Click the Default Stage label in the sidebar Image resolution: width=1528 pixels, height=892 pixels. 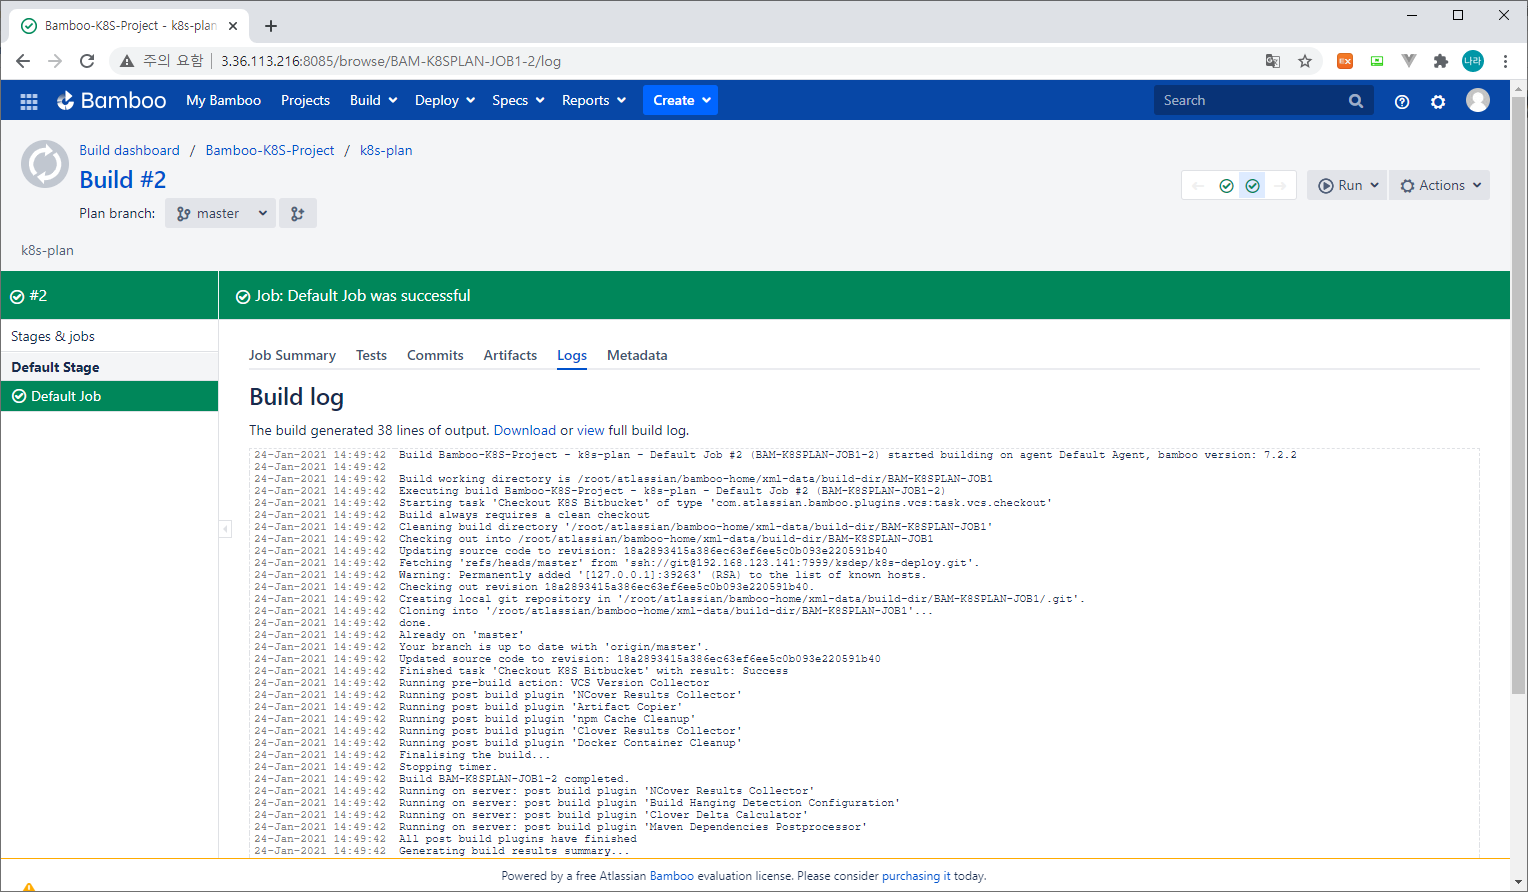coord(55,367)
